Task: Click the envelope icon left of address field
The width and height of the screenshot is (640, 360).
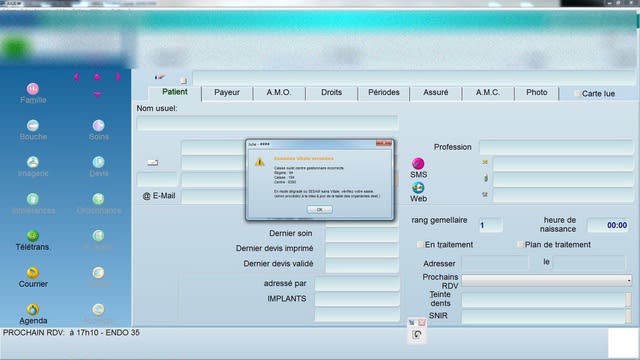Action: pyautogui.click(x=153, y=162)
